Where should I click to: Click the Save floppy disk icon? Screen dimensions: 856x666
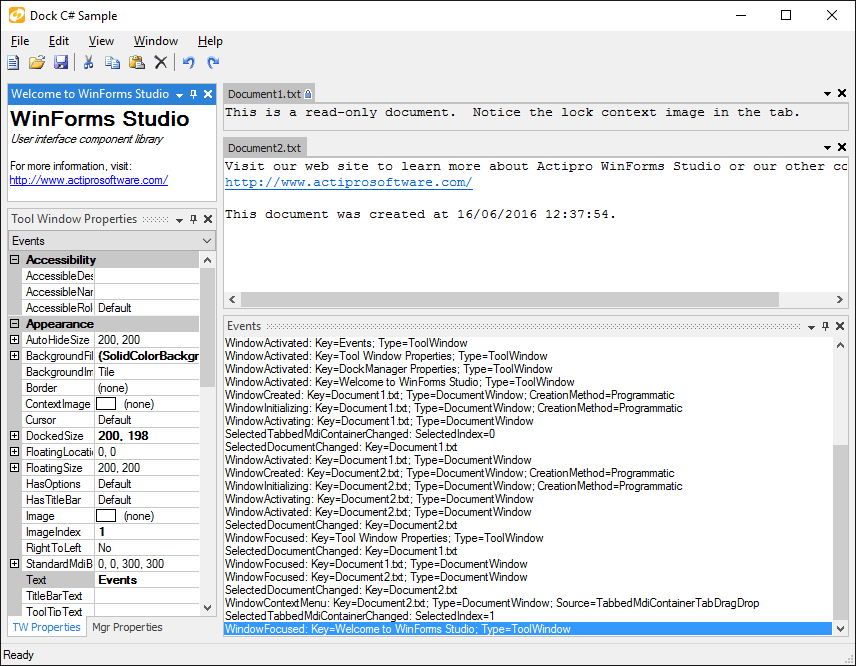pyautogui.click(x=61, y=63)
